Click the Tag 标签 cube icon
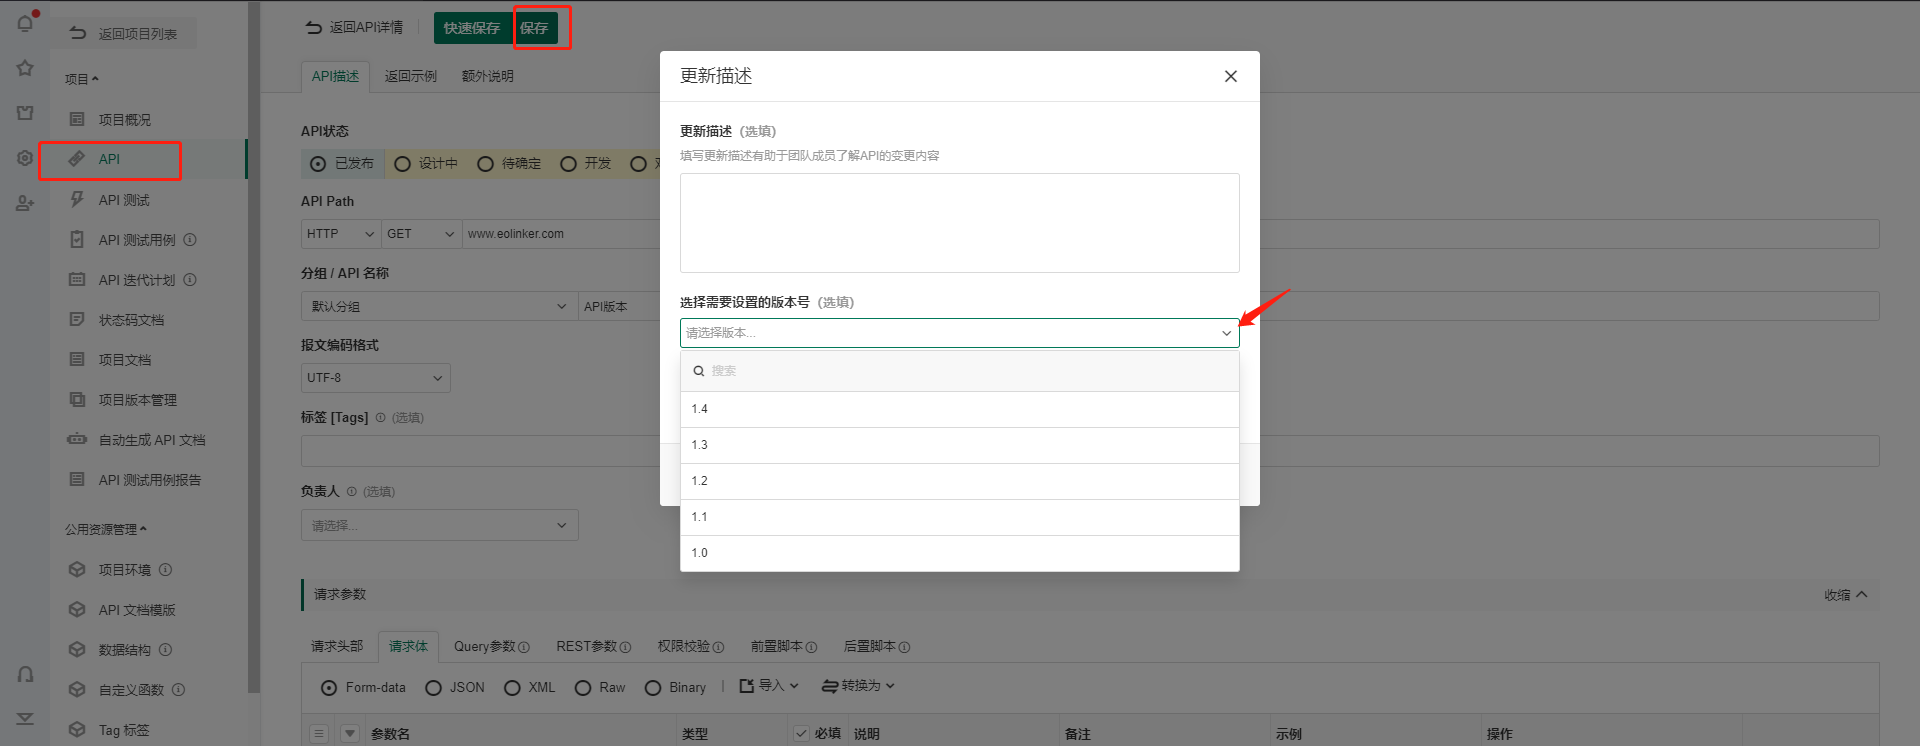Screen dimensions: 1920x746 [x=77, y=730]
